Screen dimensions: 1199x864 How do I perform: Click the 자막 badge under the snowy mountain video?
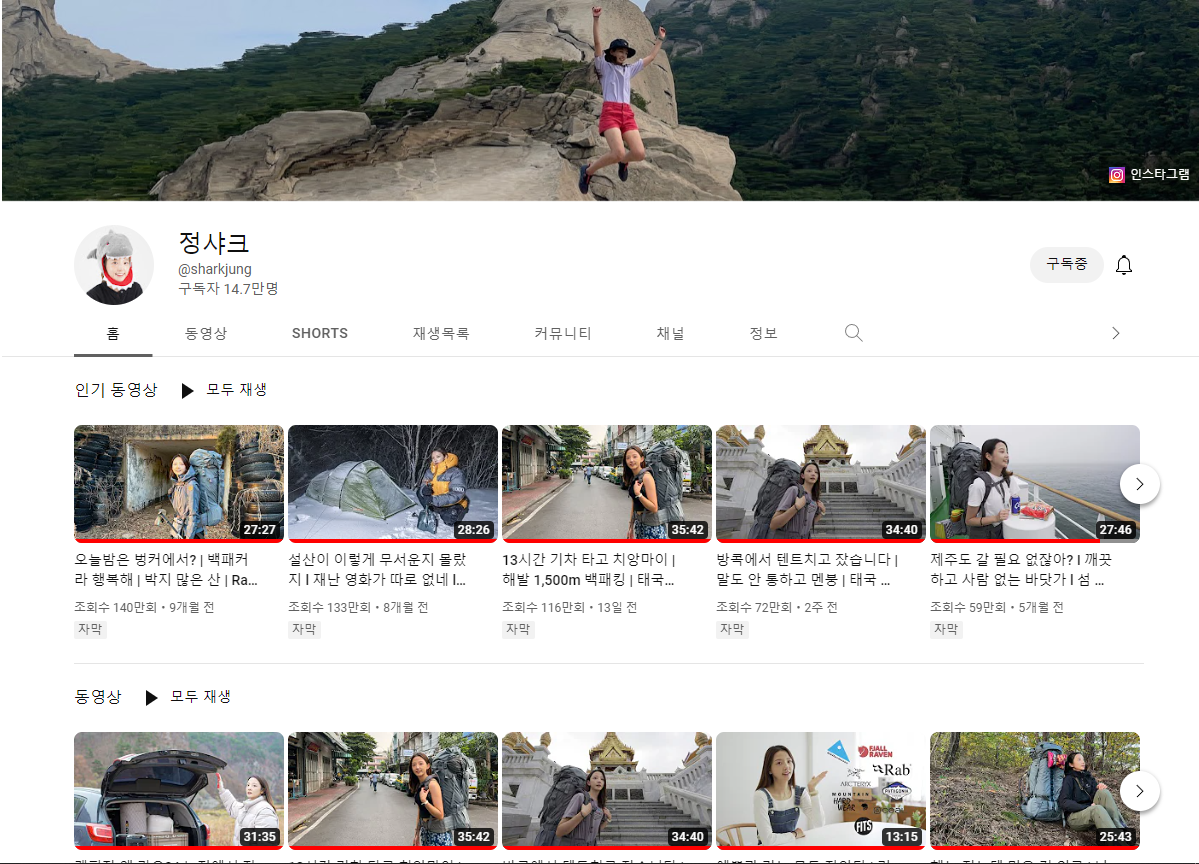tap(304, 629)
